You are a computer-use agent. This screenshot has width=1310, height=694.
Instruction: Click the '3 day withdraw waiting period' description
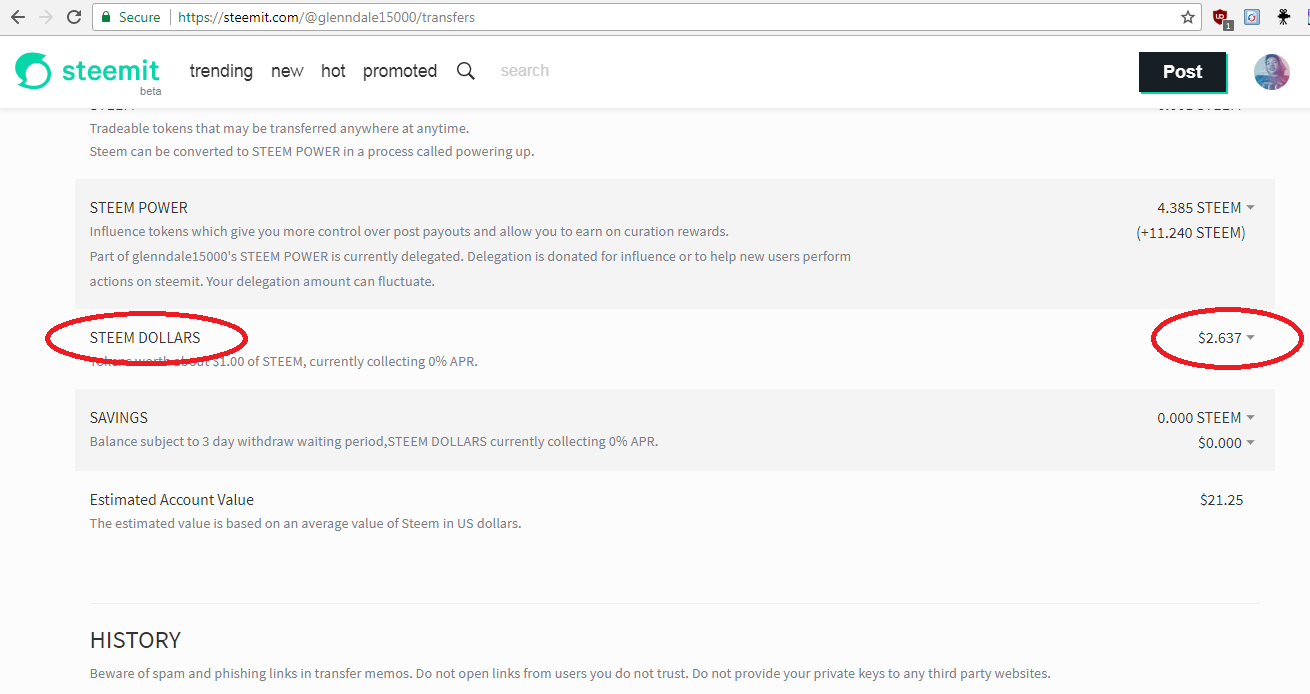coord(374,442)
